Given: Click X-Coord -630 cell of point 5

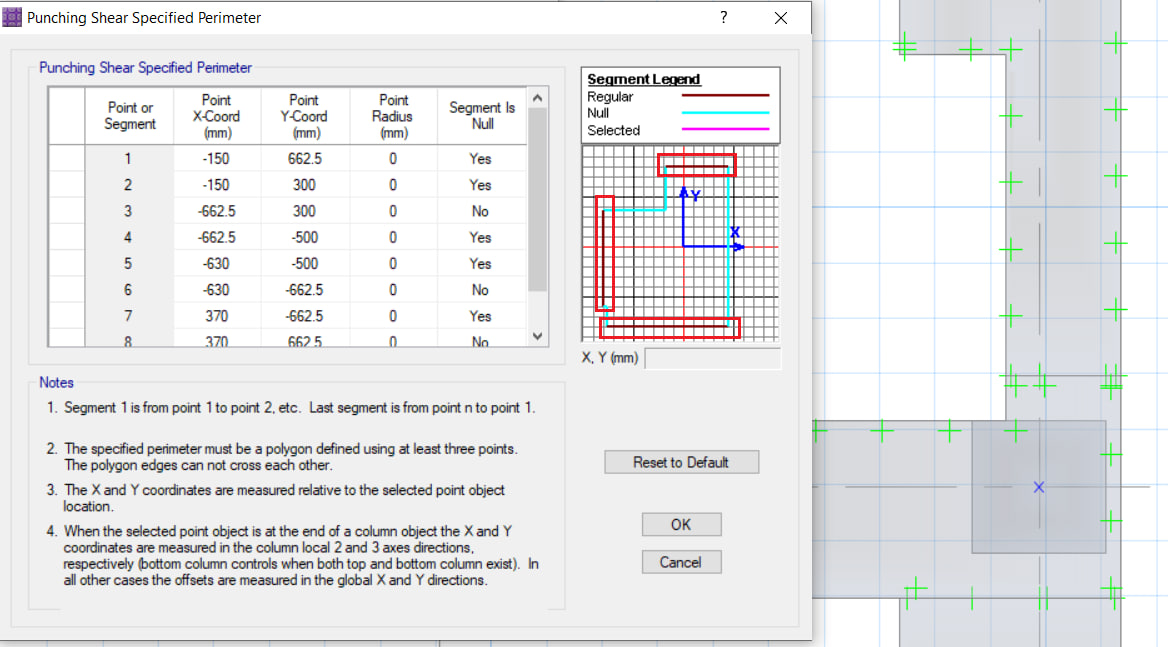Looking at the screenshot, I should tap(217, 264).
